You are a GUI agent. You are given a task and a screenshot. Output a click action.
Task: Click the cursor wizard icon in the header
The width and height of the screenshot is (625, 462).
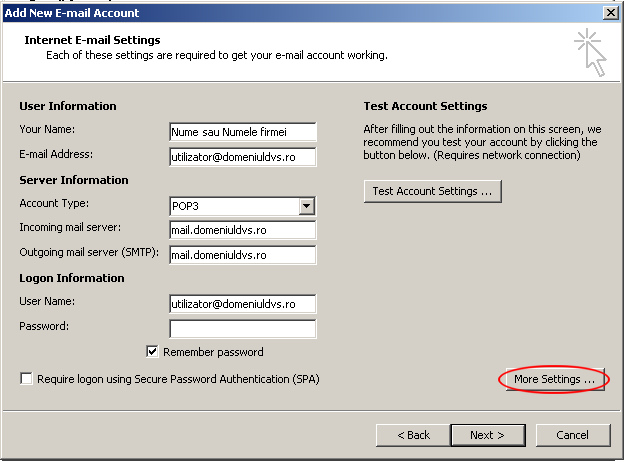[x=591, y=52]
